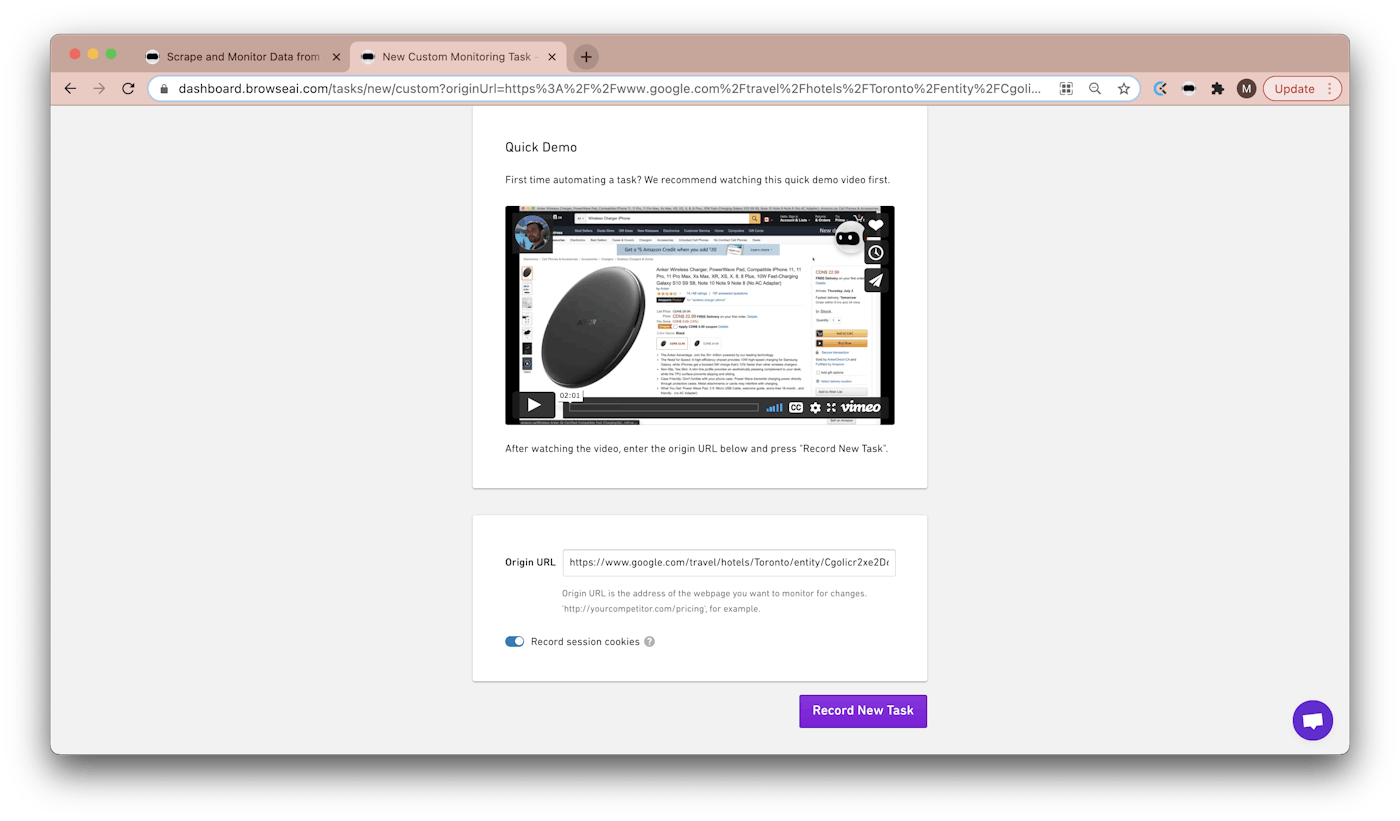Click the zoom magnifier icon in address bar
Image resolution: width=1400 pixels, height=821 pixels.
(1095, 89)
